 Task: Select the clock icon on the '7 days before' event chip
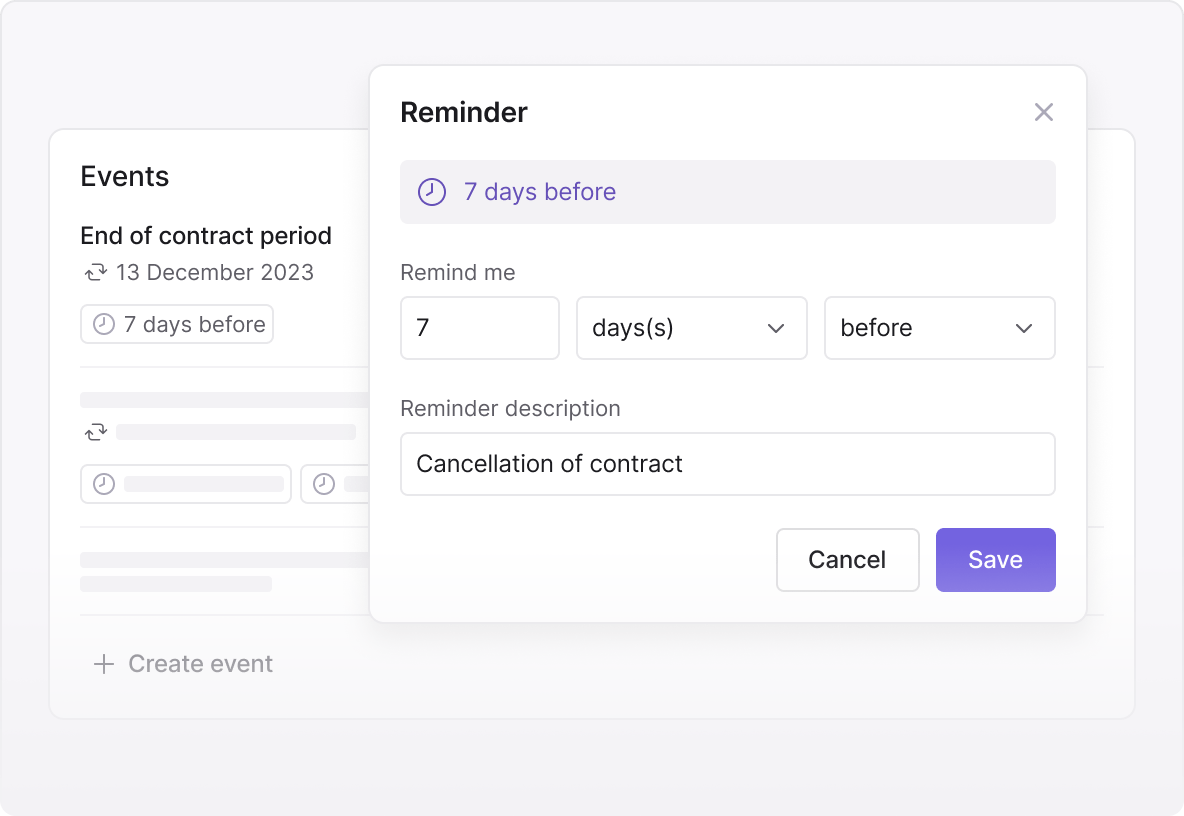coord(103,324)
